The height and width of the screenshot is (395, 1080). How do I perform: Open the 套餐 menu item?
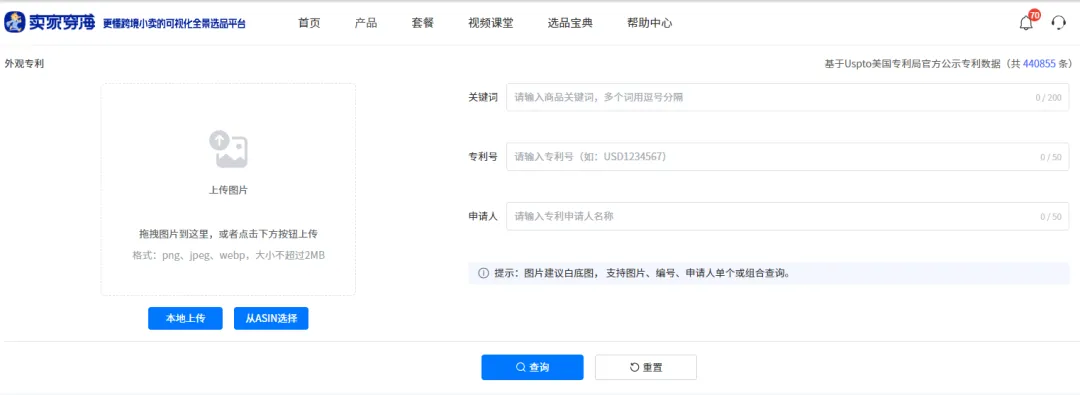click(423, 23)
